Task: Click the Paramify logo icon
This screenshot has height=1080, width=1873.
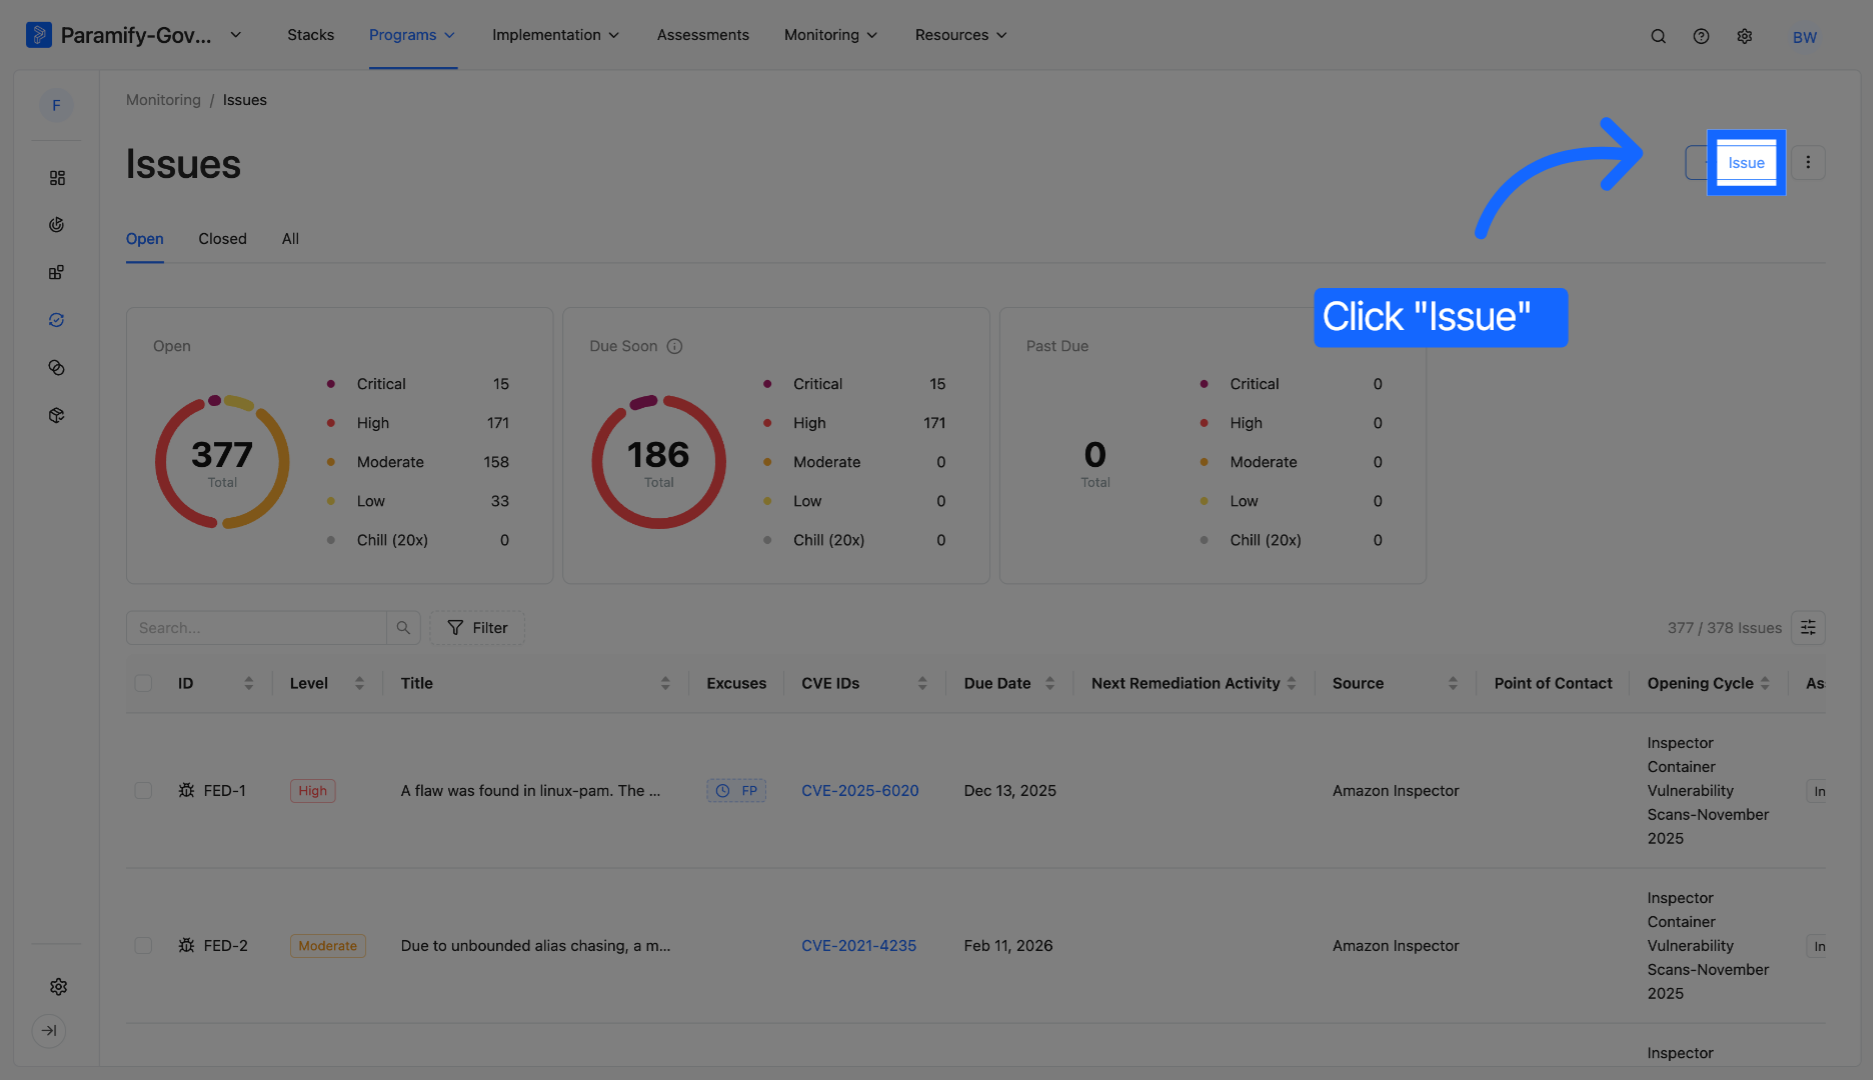Action: [38, 35]
